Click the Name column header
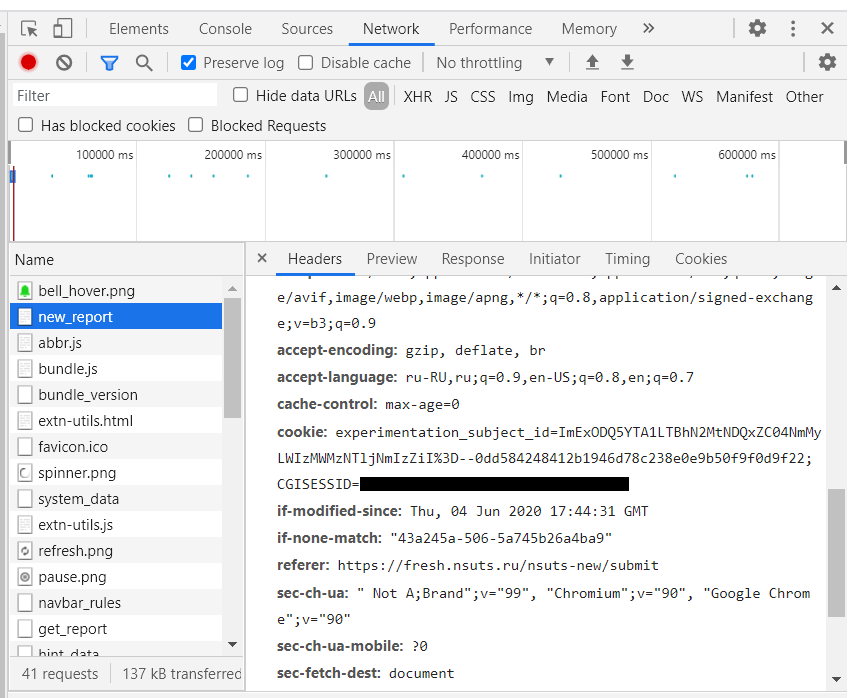 click(126, 259)
